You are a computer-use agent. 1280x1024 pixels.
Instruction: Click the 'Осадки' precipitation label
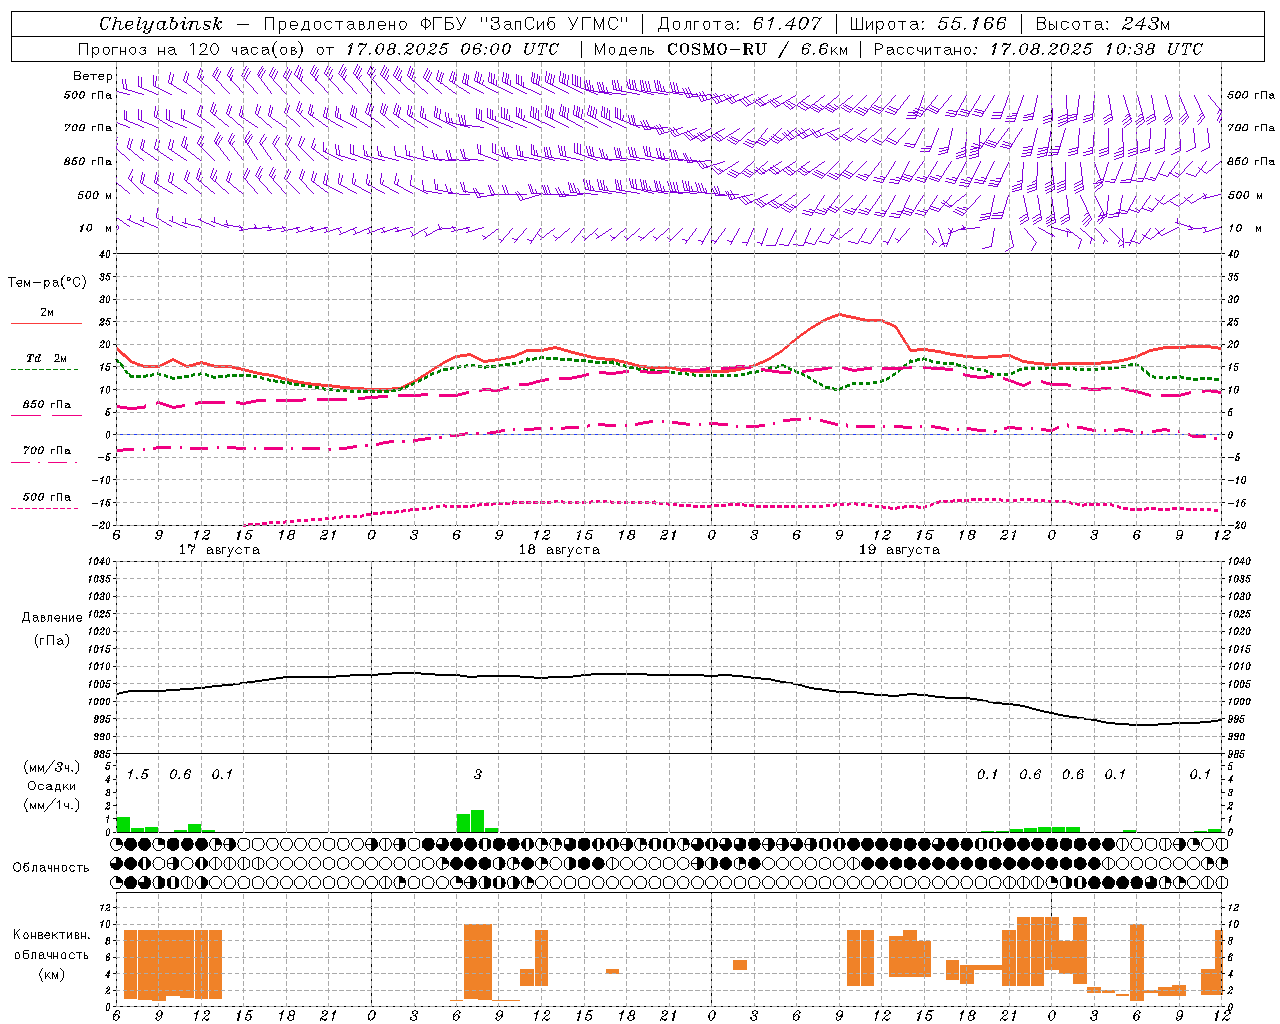pyautogui.click(x=52, y=786)
